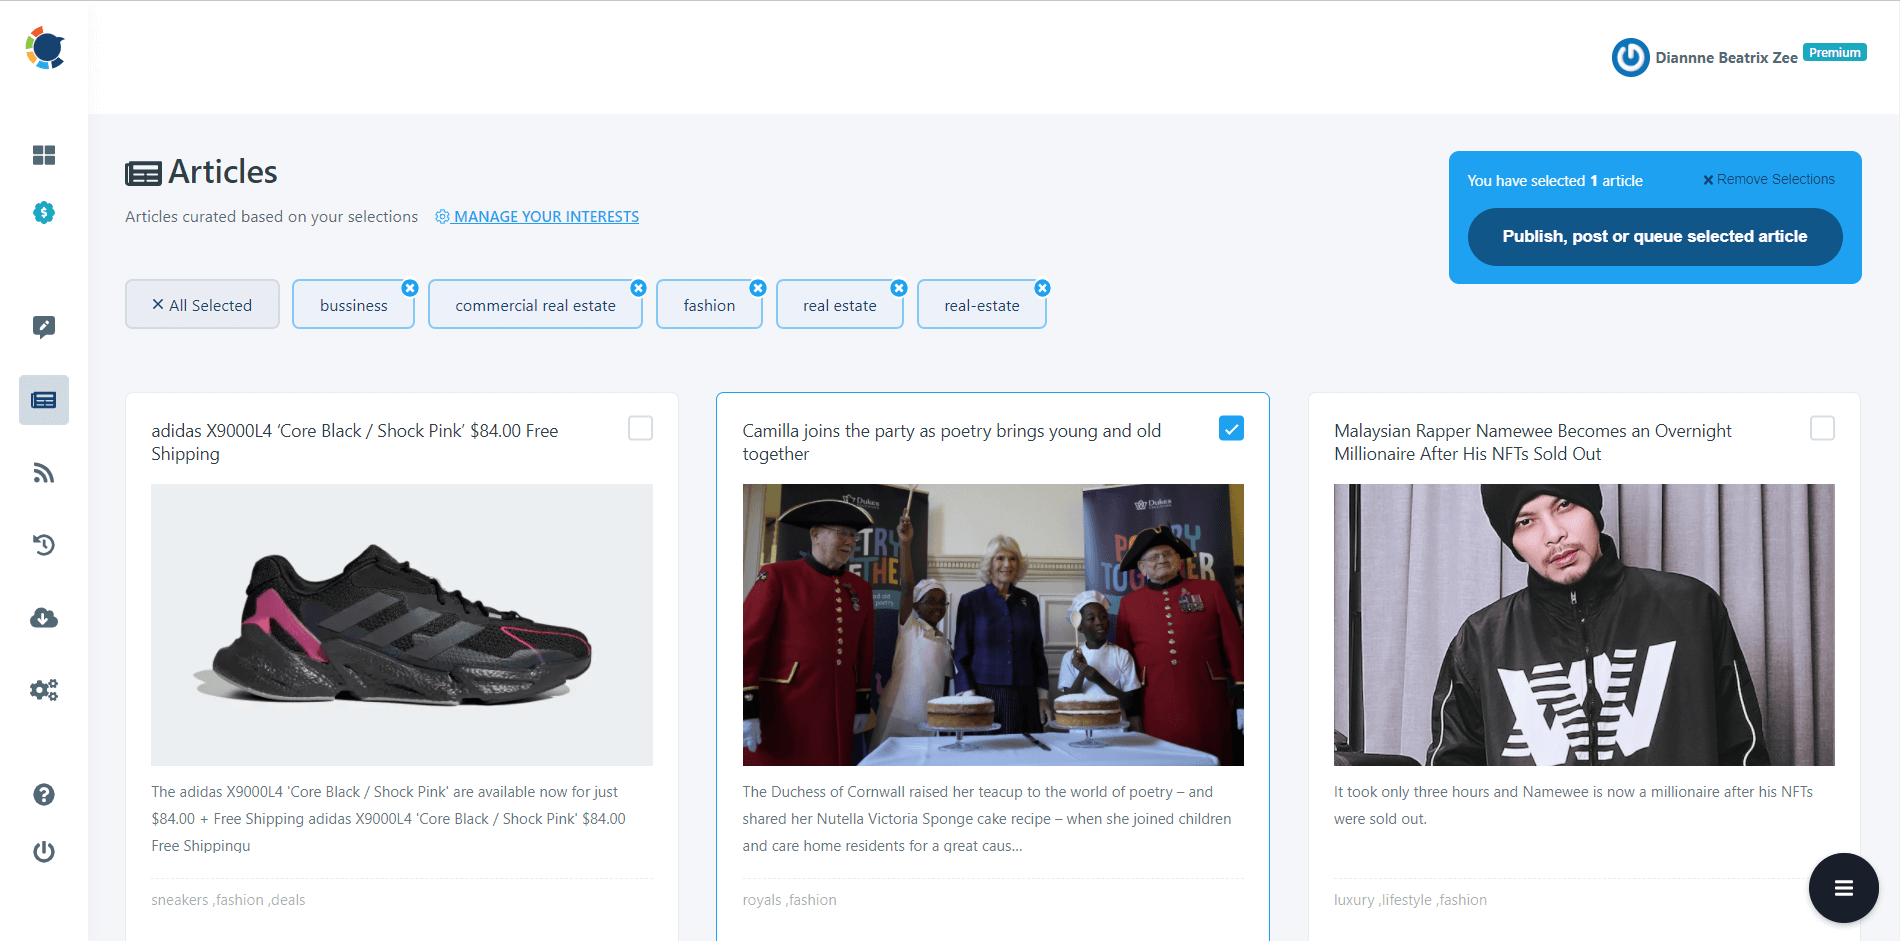Click the logout power icon

(x=44, y=852)
